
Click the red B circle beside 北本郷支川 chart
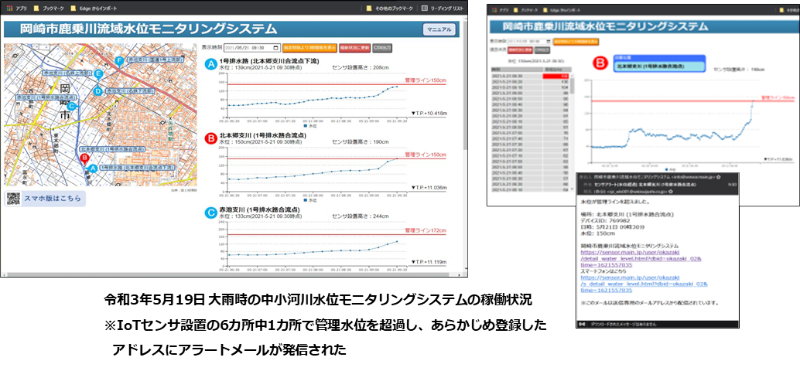(210, 138)
